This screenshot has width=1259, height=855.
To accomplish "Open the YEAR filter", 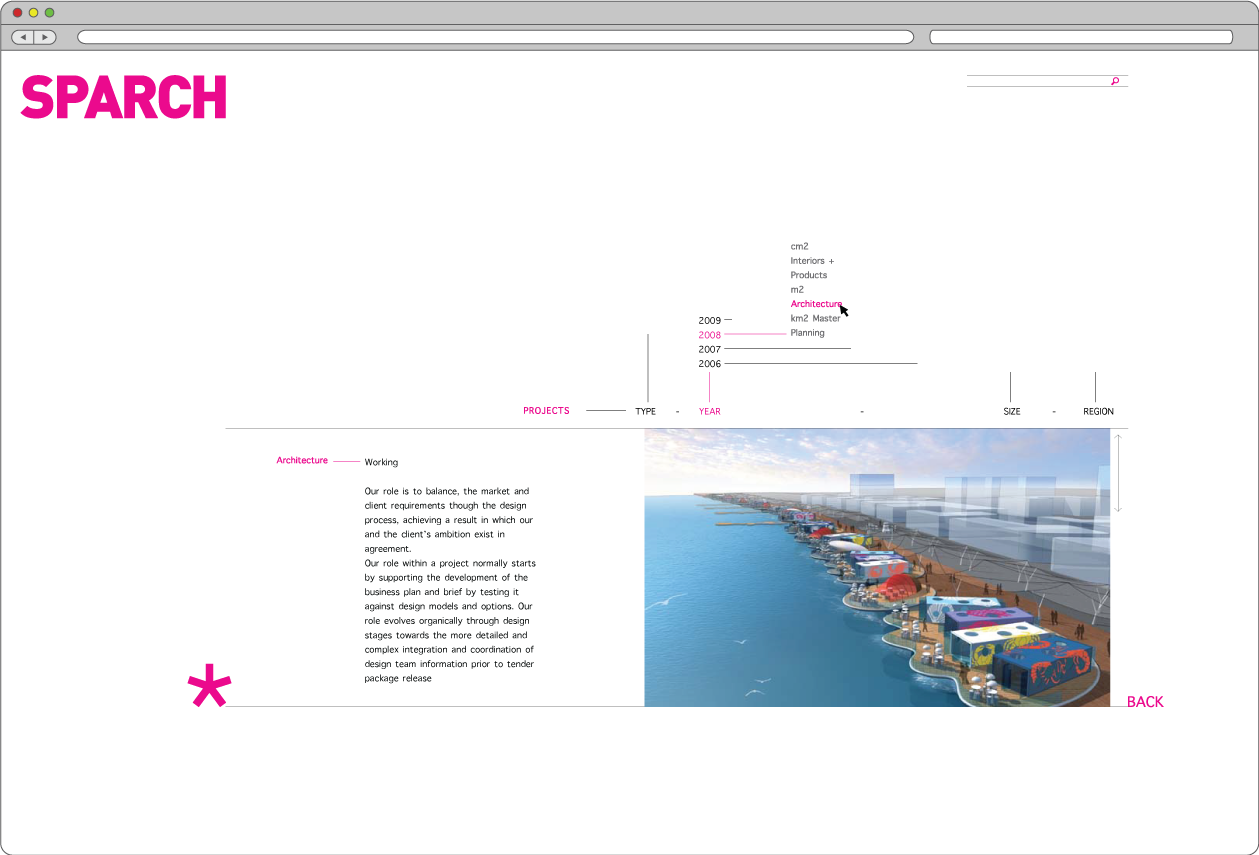I will pyautogui.click(x=709, y=411).
